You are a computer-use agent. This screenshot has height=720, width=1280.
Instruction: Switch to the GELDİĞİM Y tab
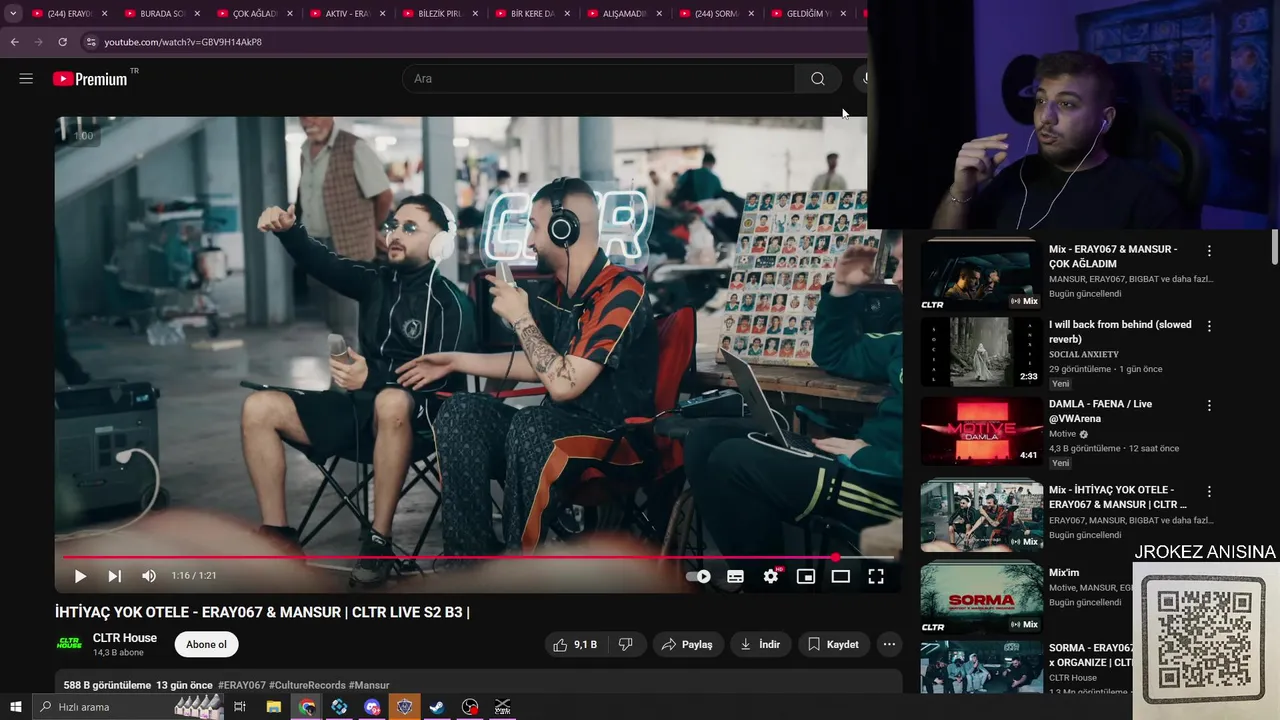point(809,14)
